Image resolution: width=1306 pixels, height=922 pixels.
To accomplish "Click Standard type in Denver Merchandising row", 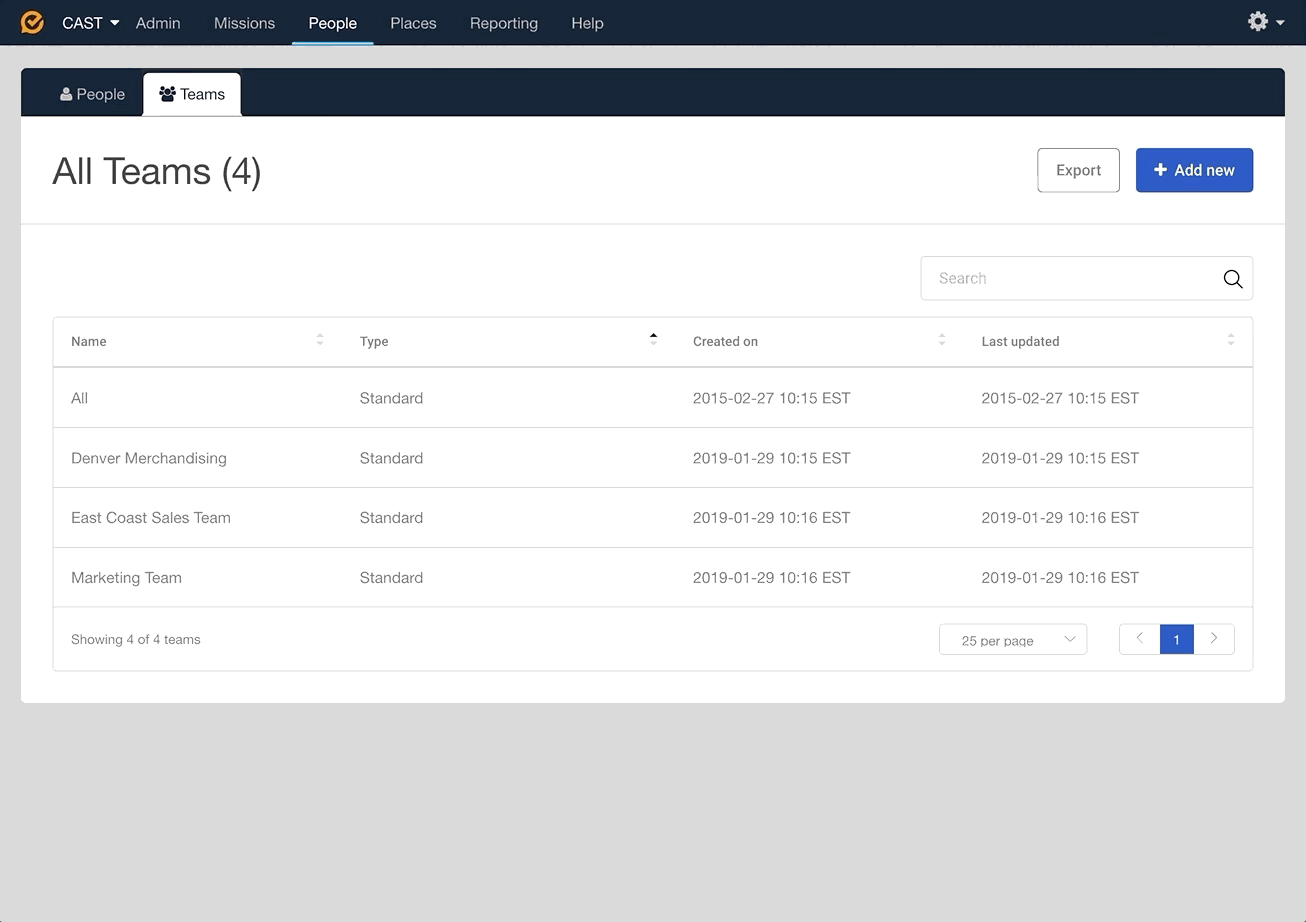I will tap(391, 458).
